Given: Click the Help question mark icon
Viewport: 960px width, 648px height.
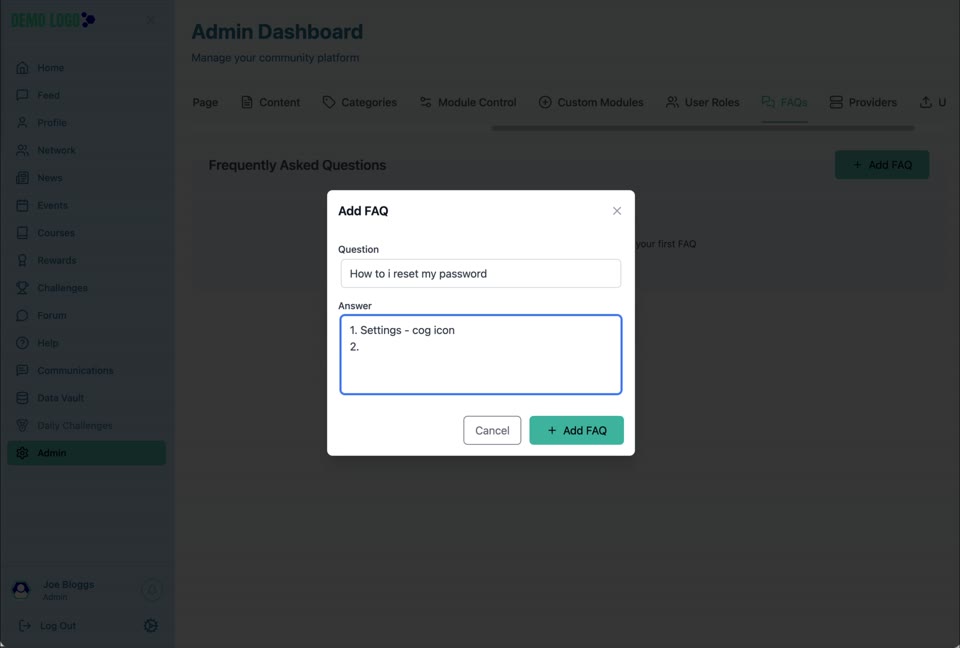Looking at the screenshot, I should pyautogui.click(x=22, y=343).
